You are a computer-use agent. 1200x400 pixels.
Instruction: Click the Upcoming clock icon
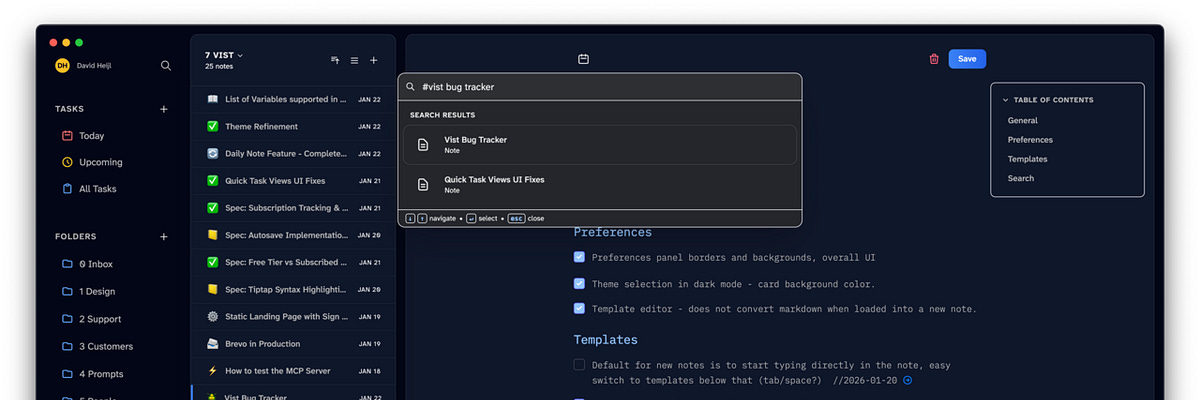pos(67,162)
